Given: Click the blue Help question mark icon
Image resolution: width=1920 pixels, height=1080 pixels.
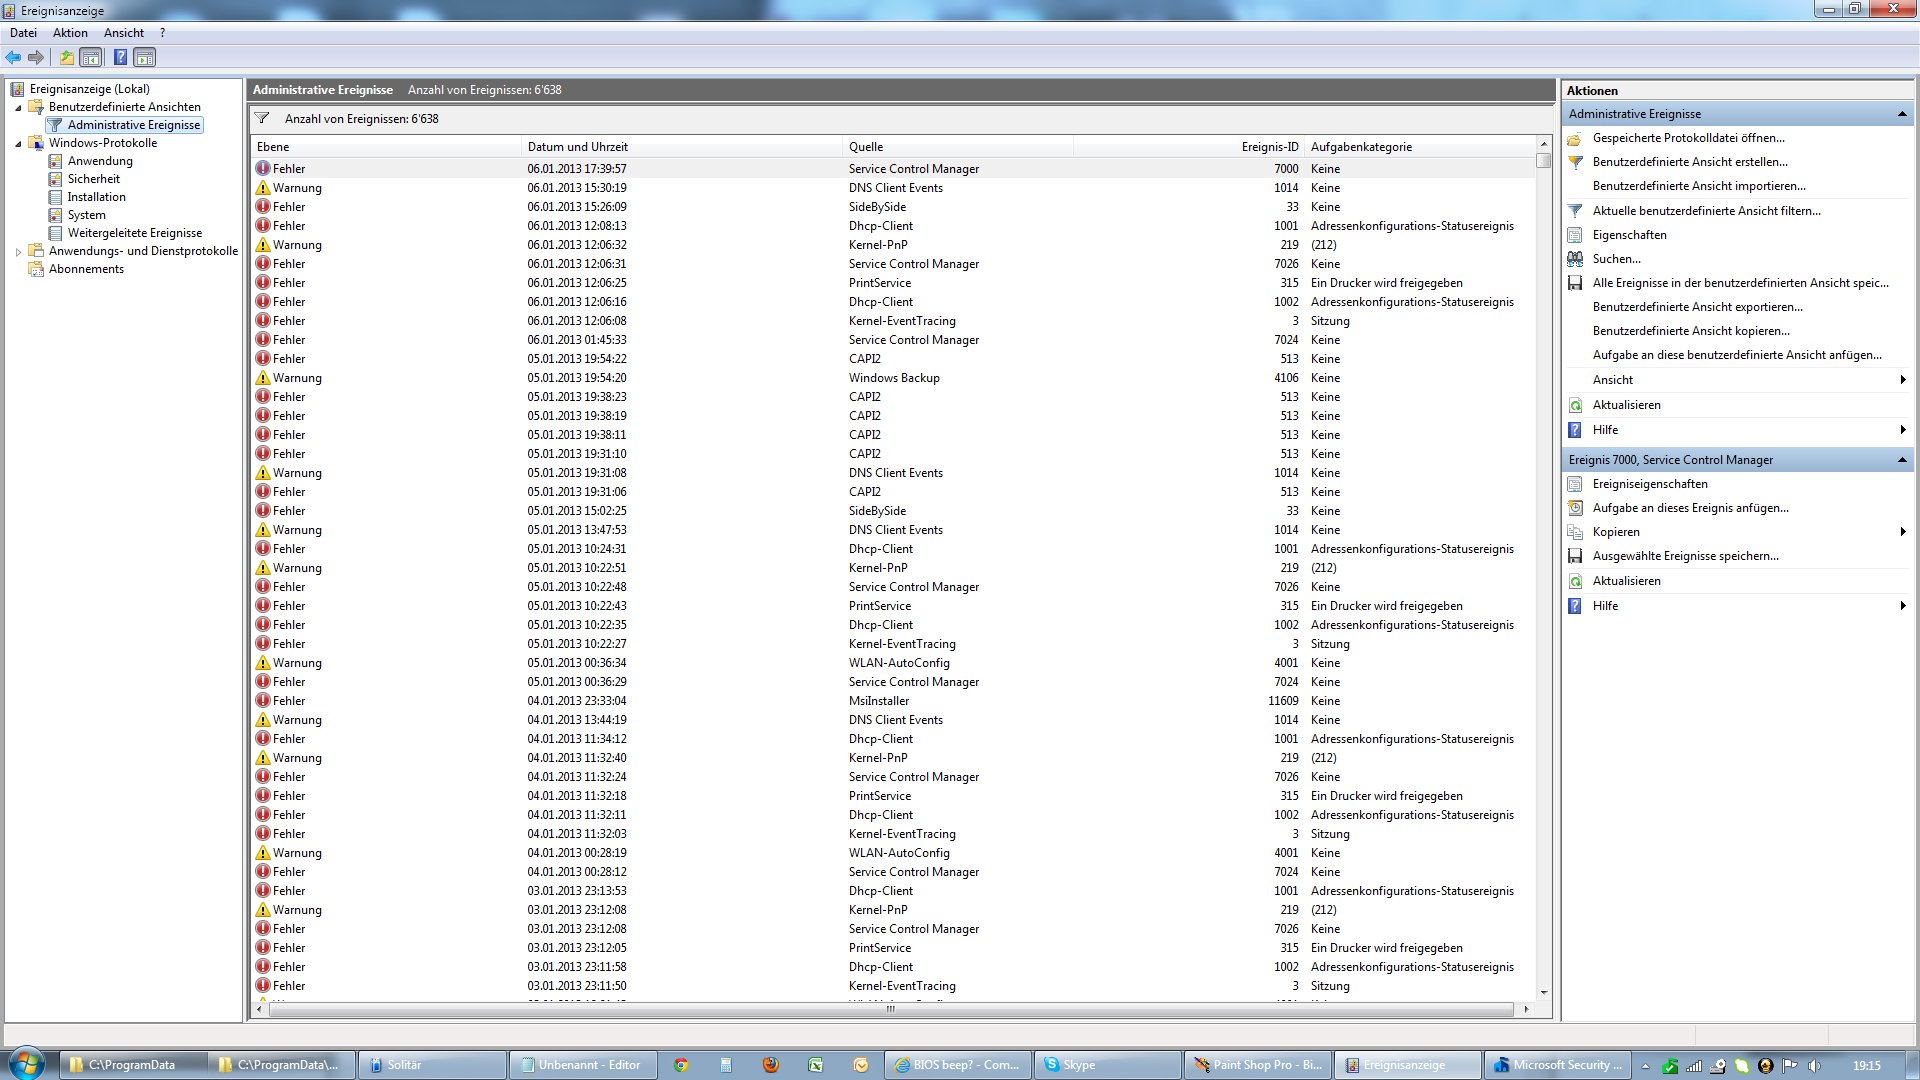Looking at the screenshot, I should (120, 58).
